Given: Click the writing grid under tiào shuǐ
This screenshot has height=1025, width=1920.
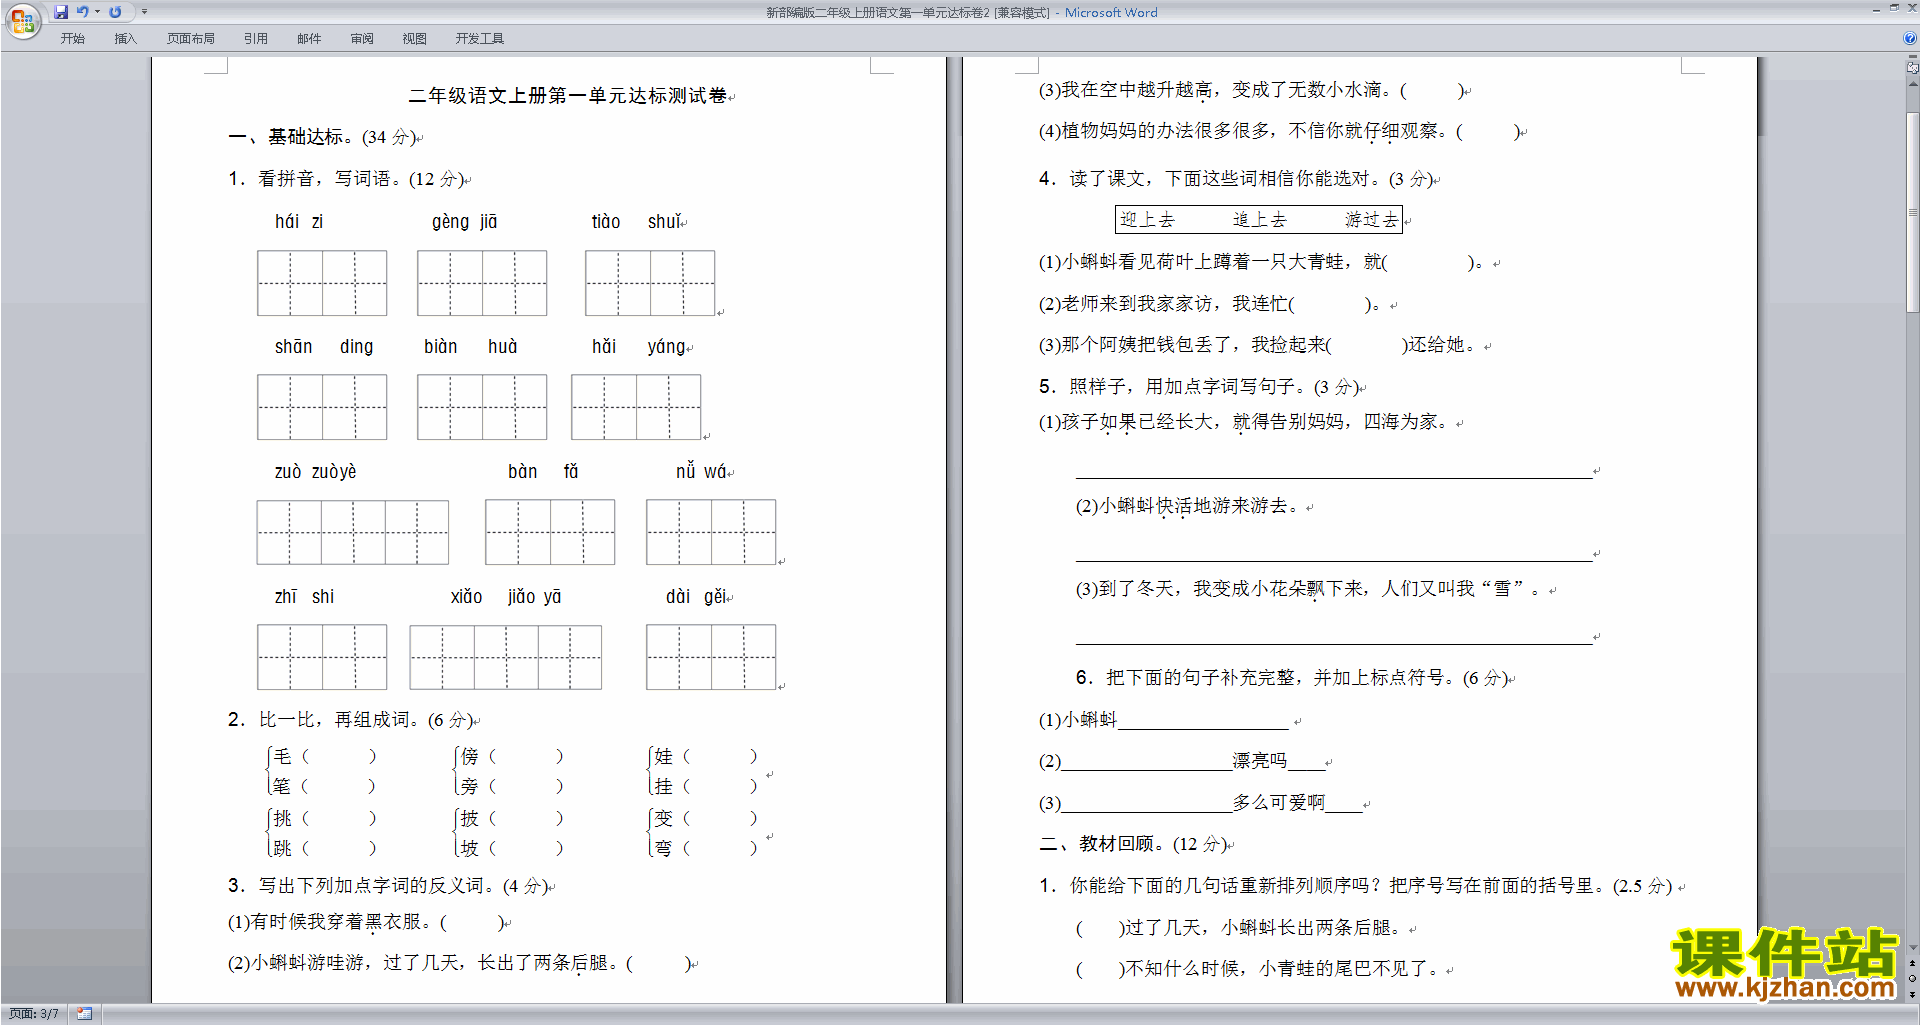Looking at the screenshot, I should [650, 283].
